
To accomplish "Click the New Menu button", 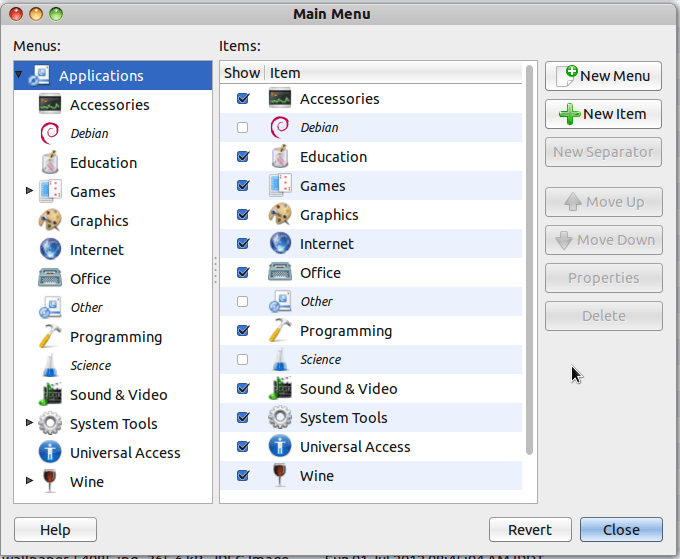I will point(603,75).
